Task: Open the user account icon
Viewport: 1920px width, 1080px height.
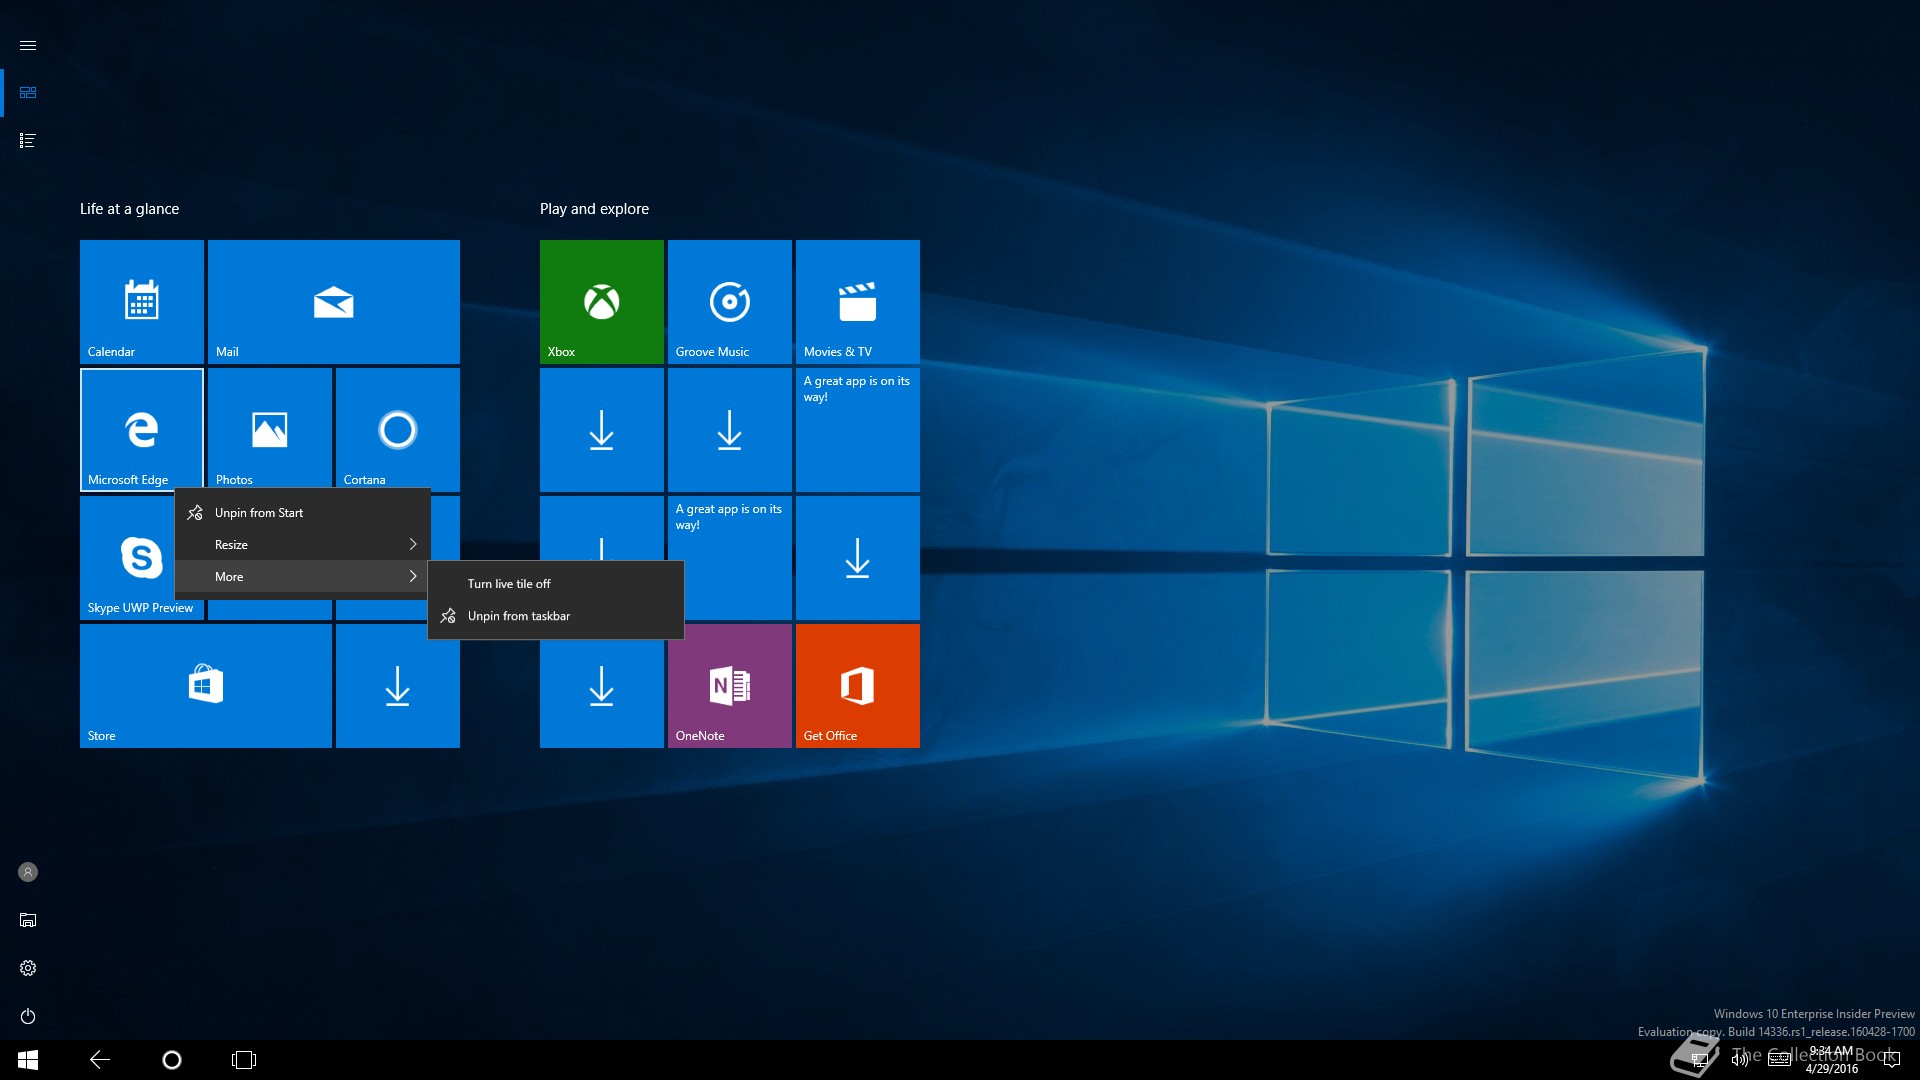Action: pyautogui.click(x=28, y=872)
